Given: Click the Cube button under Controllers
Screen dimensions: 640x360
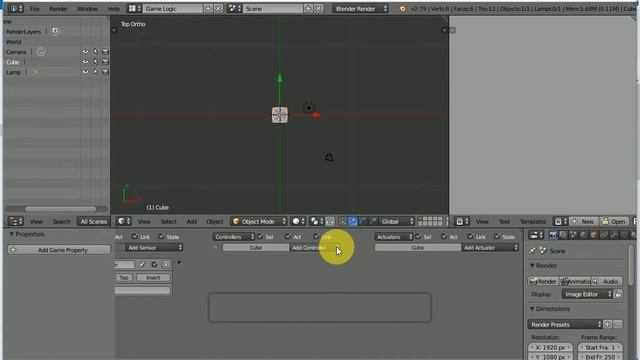Looking at the screenshot, I should point(256,247).
